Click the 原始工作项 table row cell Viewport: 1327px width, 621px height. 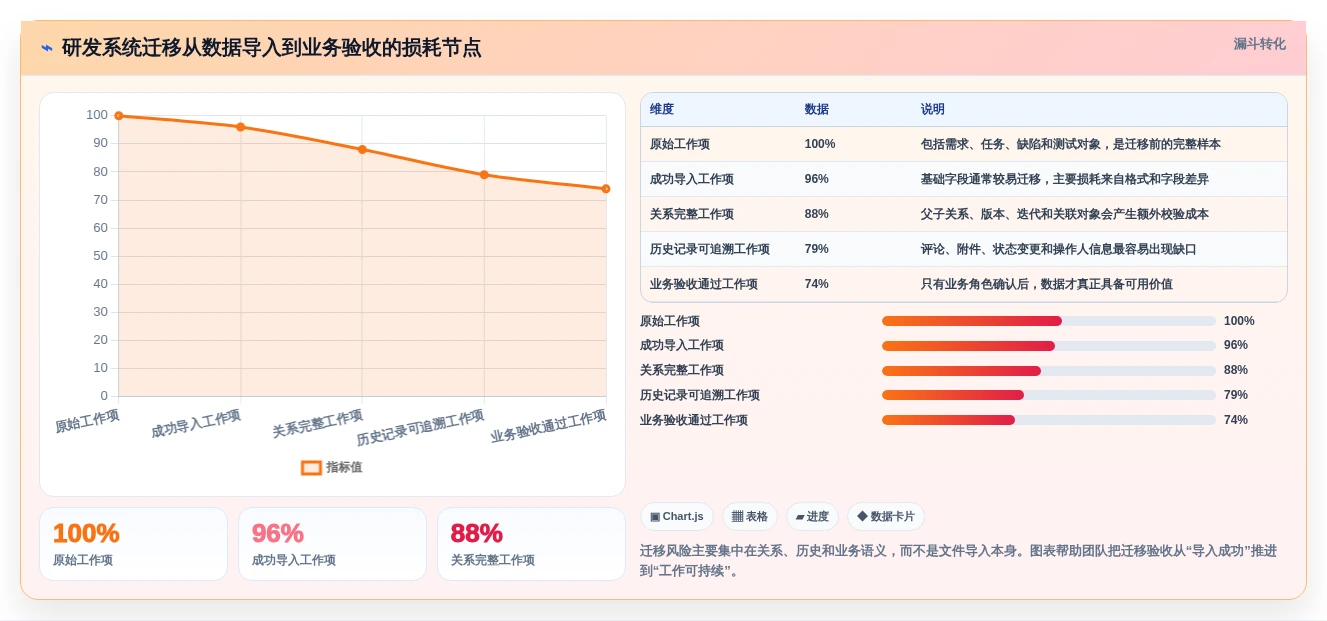[680, 144]
